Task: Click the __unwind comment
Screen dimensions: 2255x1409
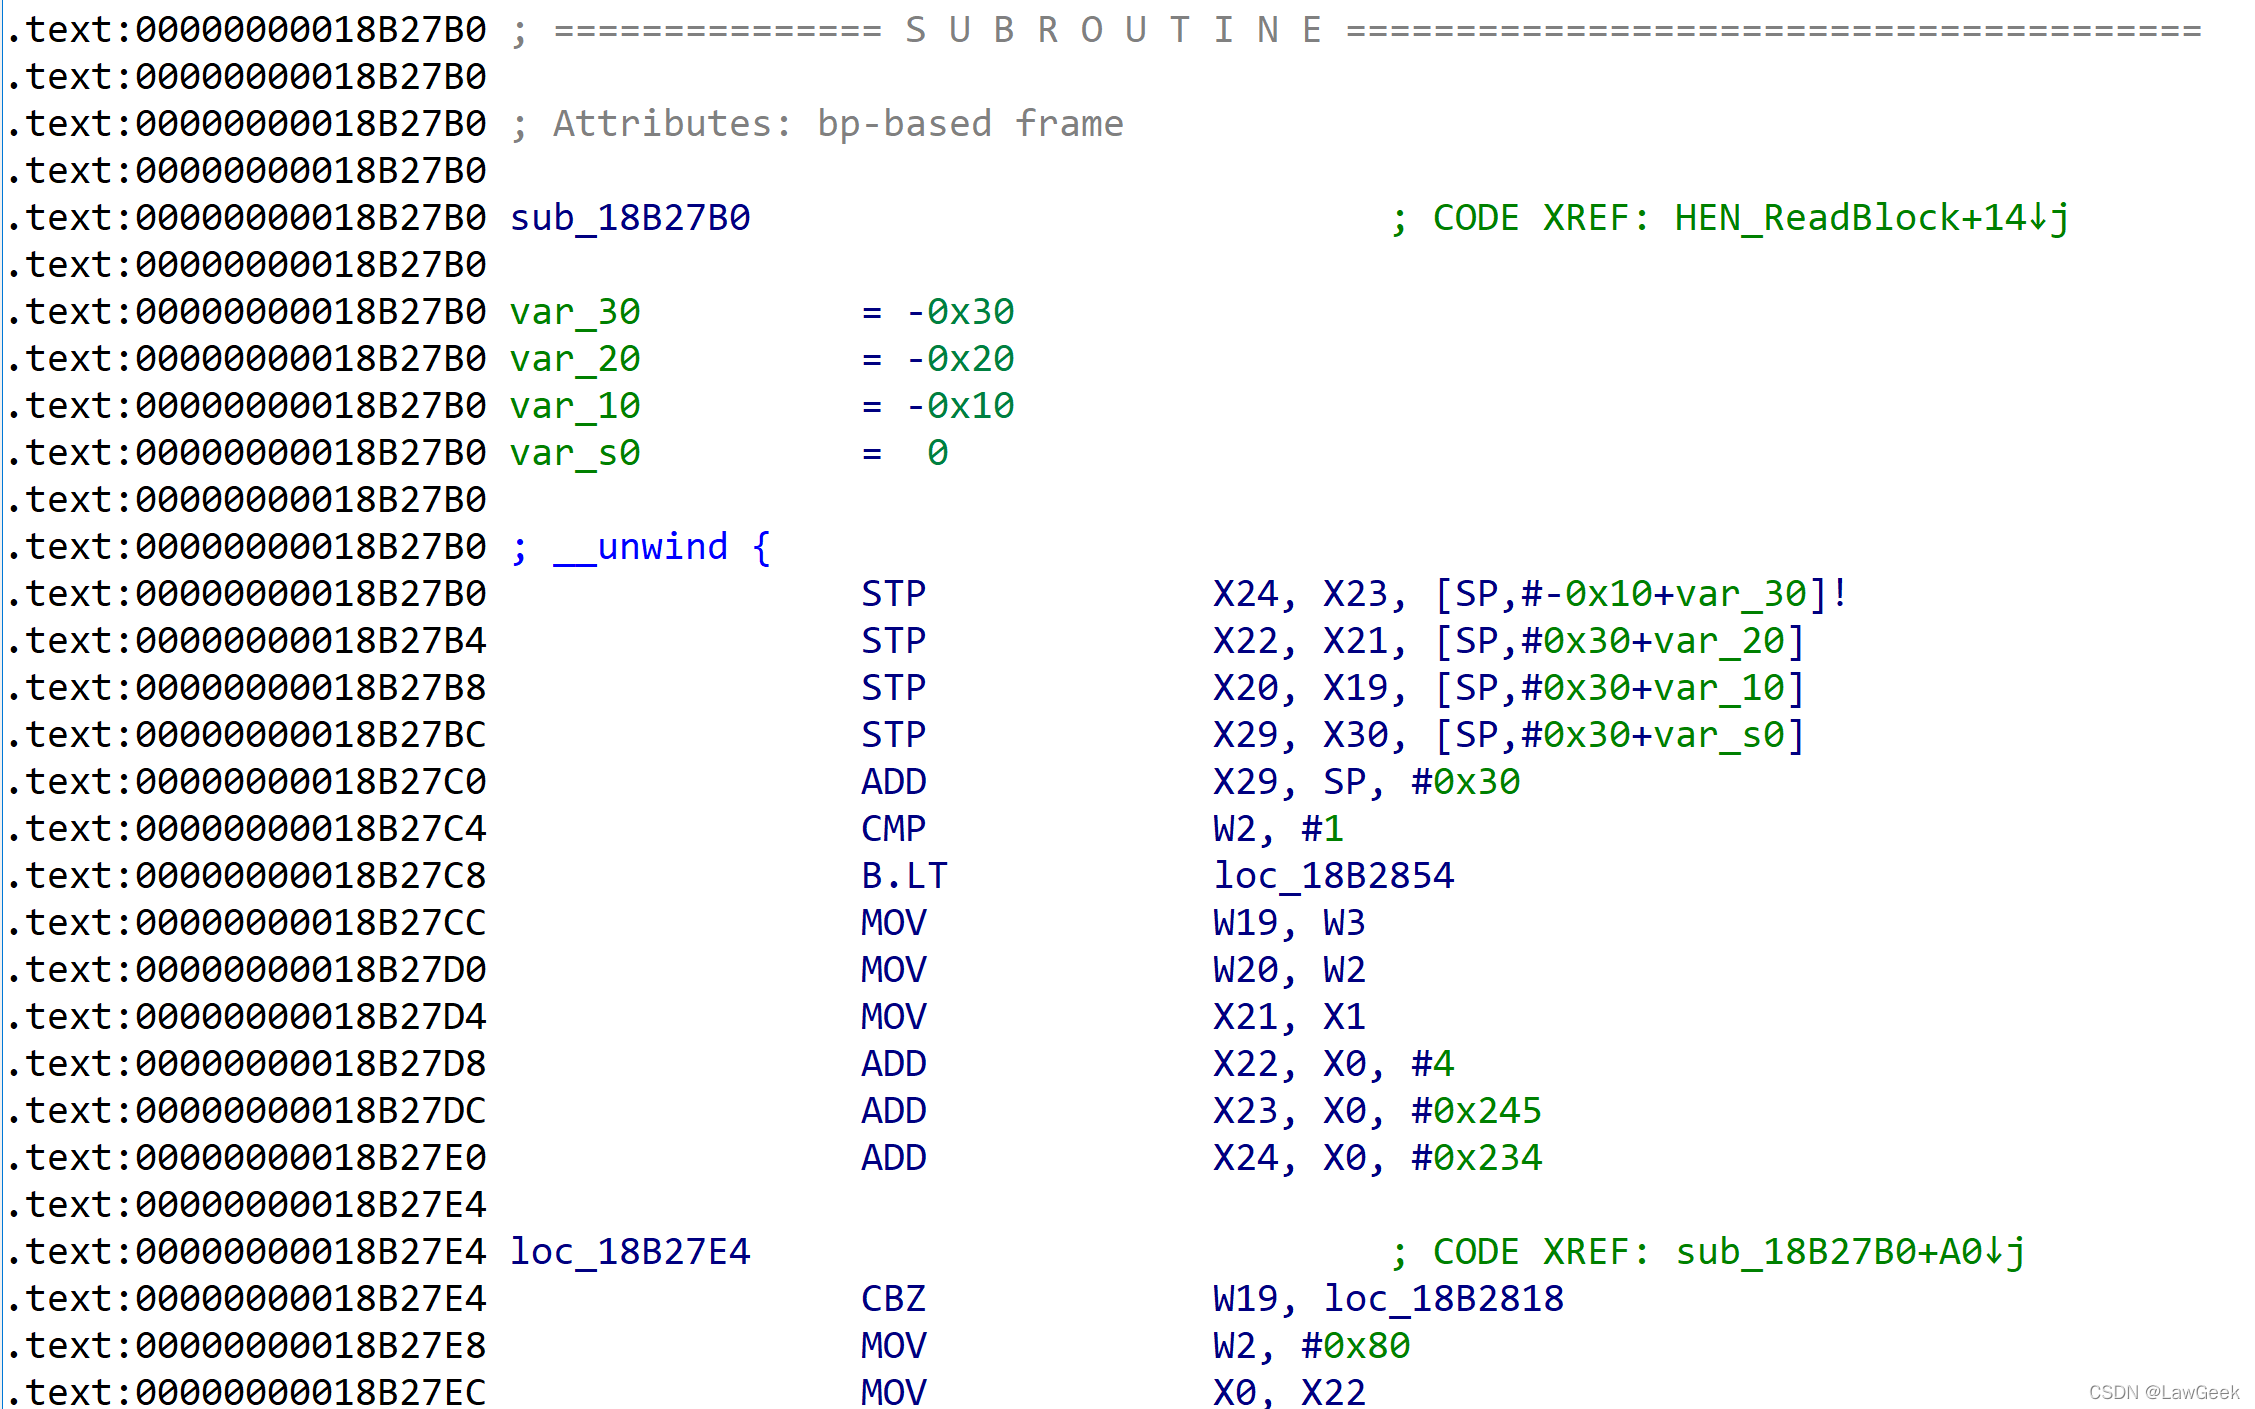Action: 662,547
